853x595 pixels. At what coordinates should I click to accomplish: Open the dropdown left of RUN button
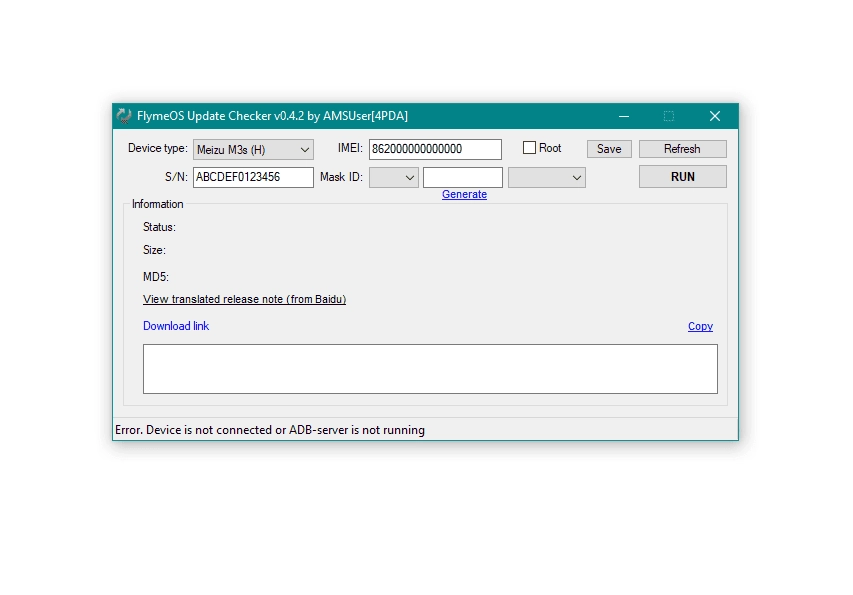[x=547, y=177]
